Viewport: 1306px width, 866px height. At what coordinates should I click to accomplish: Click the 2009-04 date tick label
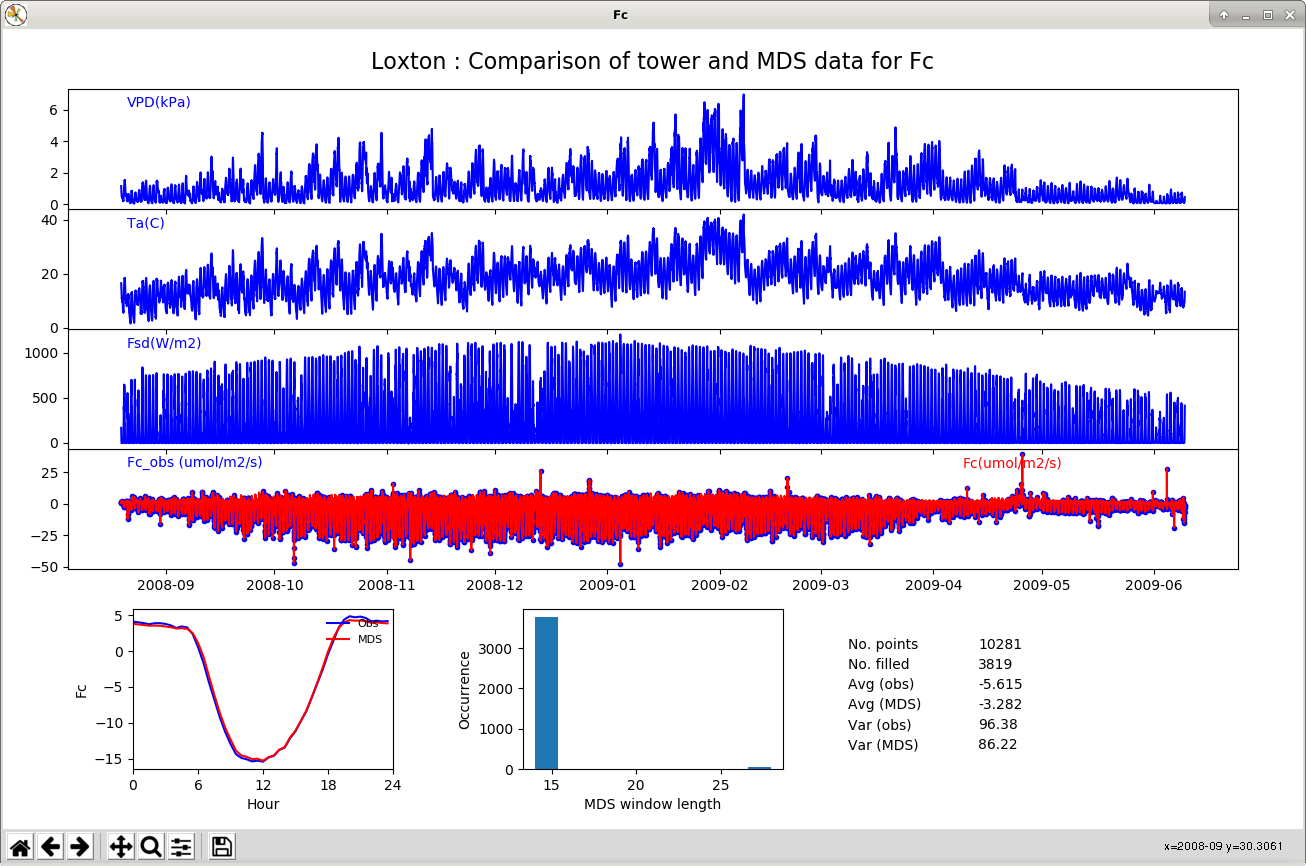[x=933, y=584]
